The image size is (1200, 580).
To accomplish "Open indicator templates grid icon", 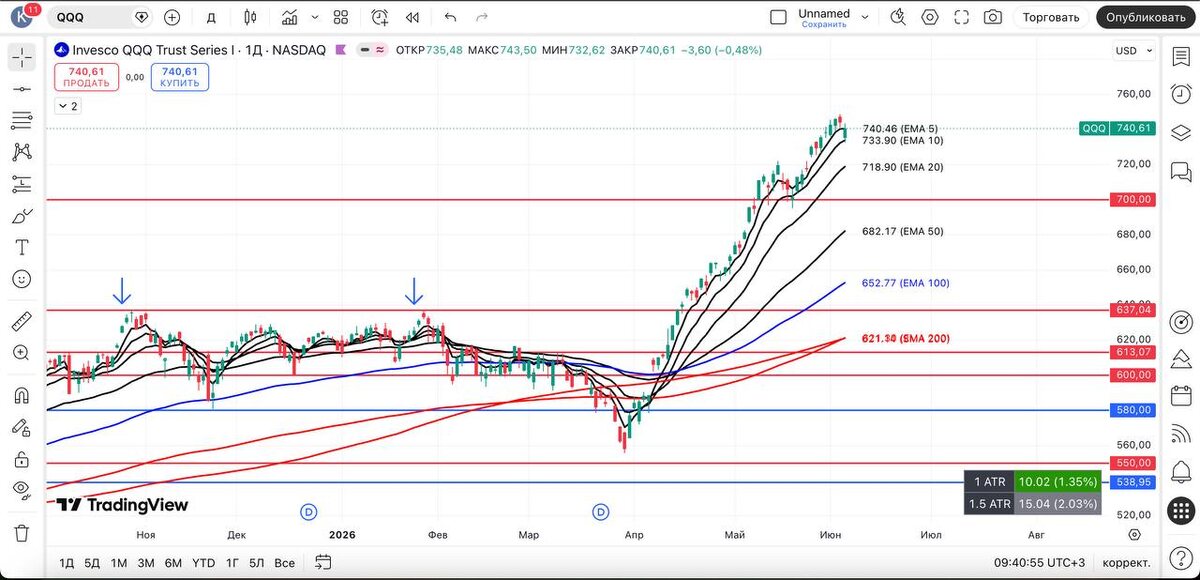I will (x=341, y=17).
